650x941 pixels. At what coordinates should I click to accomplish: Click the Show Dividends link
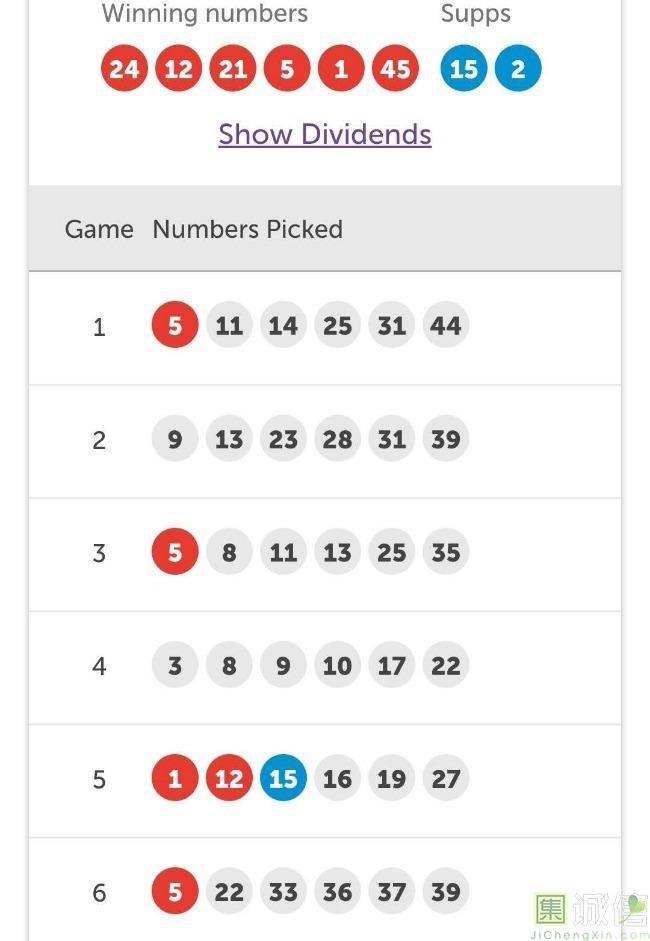(325, 134)
